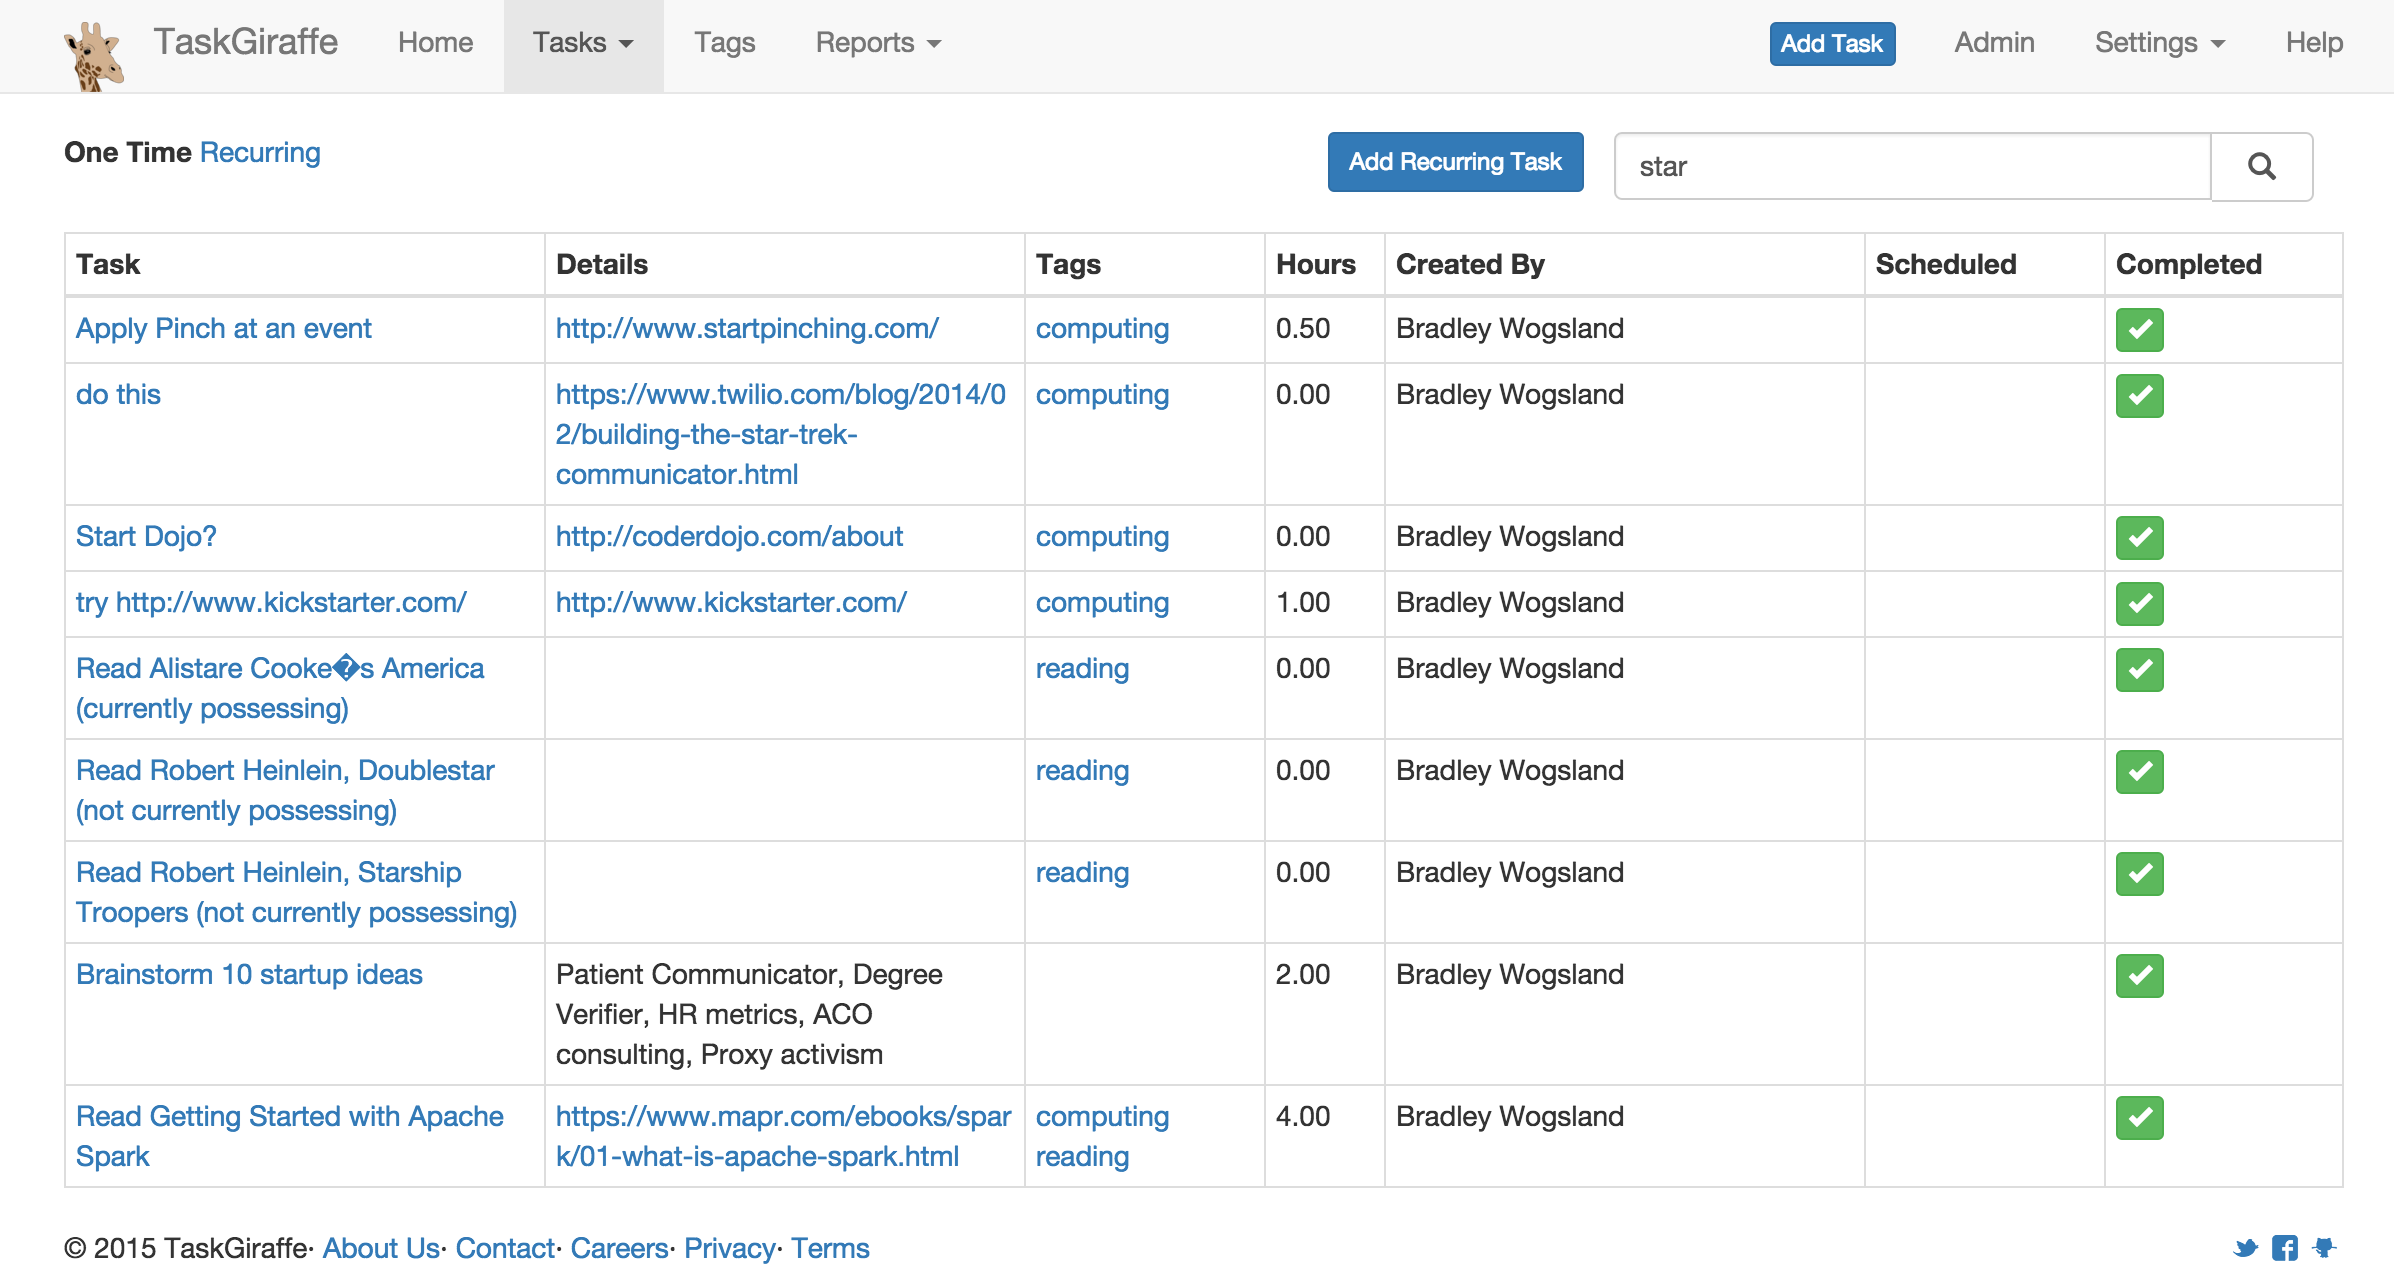
Task: Open the GitHub footer icon
Action: [x=2324, y=1247]
